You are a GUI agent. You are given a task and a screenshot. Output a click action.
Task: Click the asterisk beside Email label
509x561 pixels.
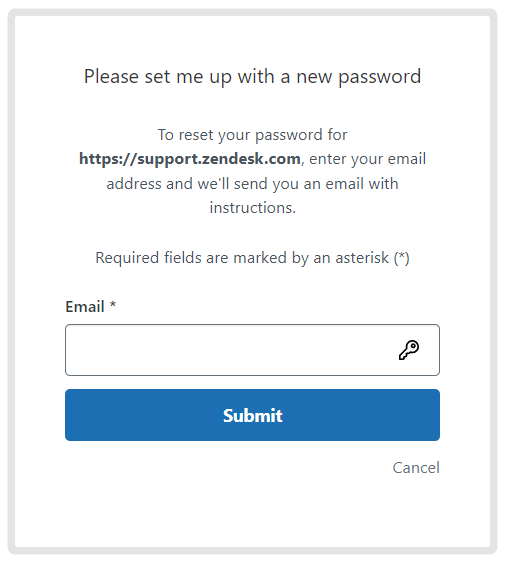pos(113,305)
